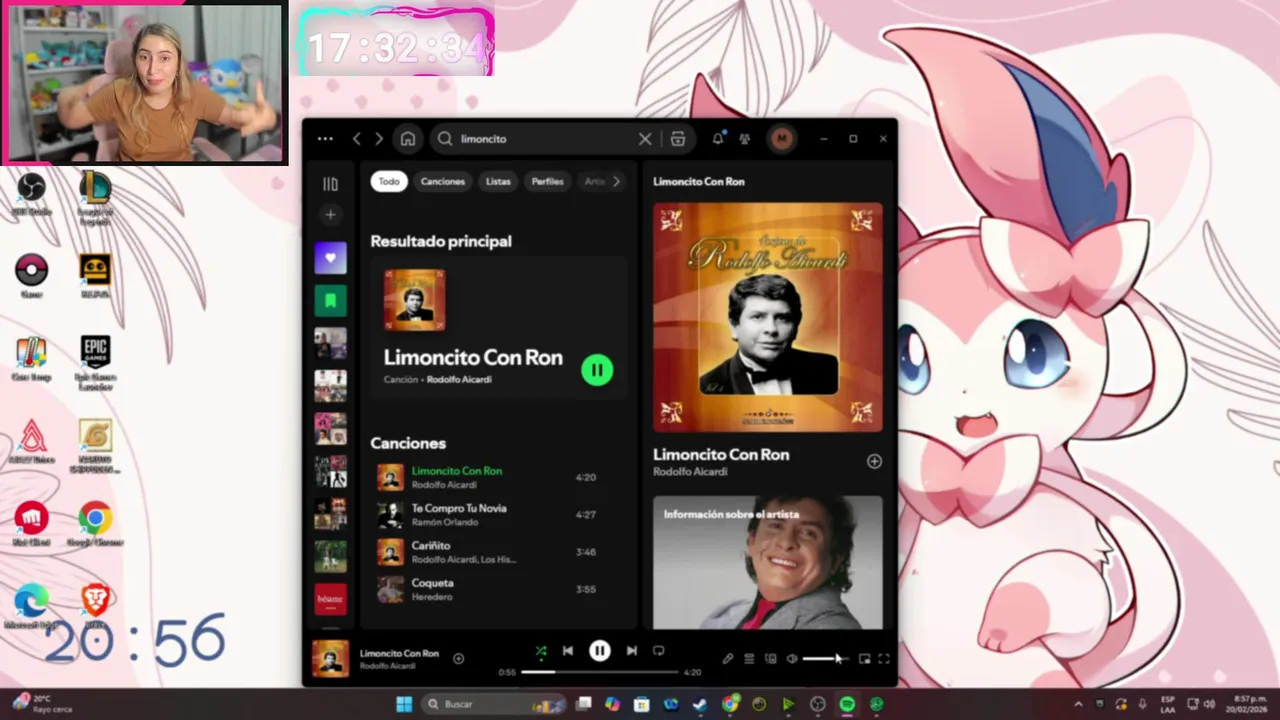Open Liked Songs in sidebar
1280x720 pixels.
(x=330, y=258)
